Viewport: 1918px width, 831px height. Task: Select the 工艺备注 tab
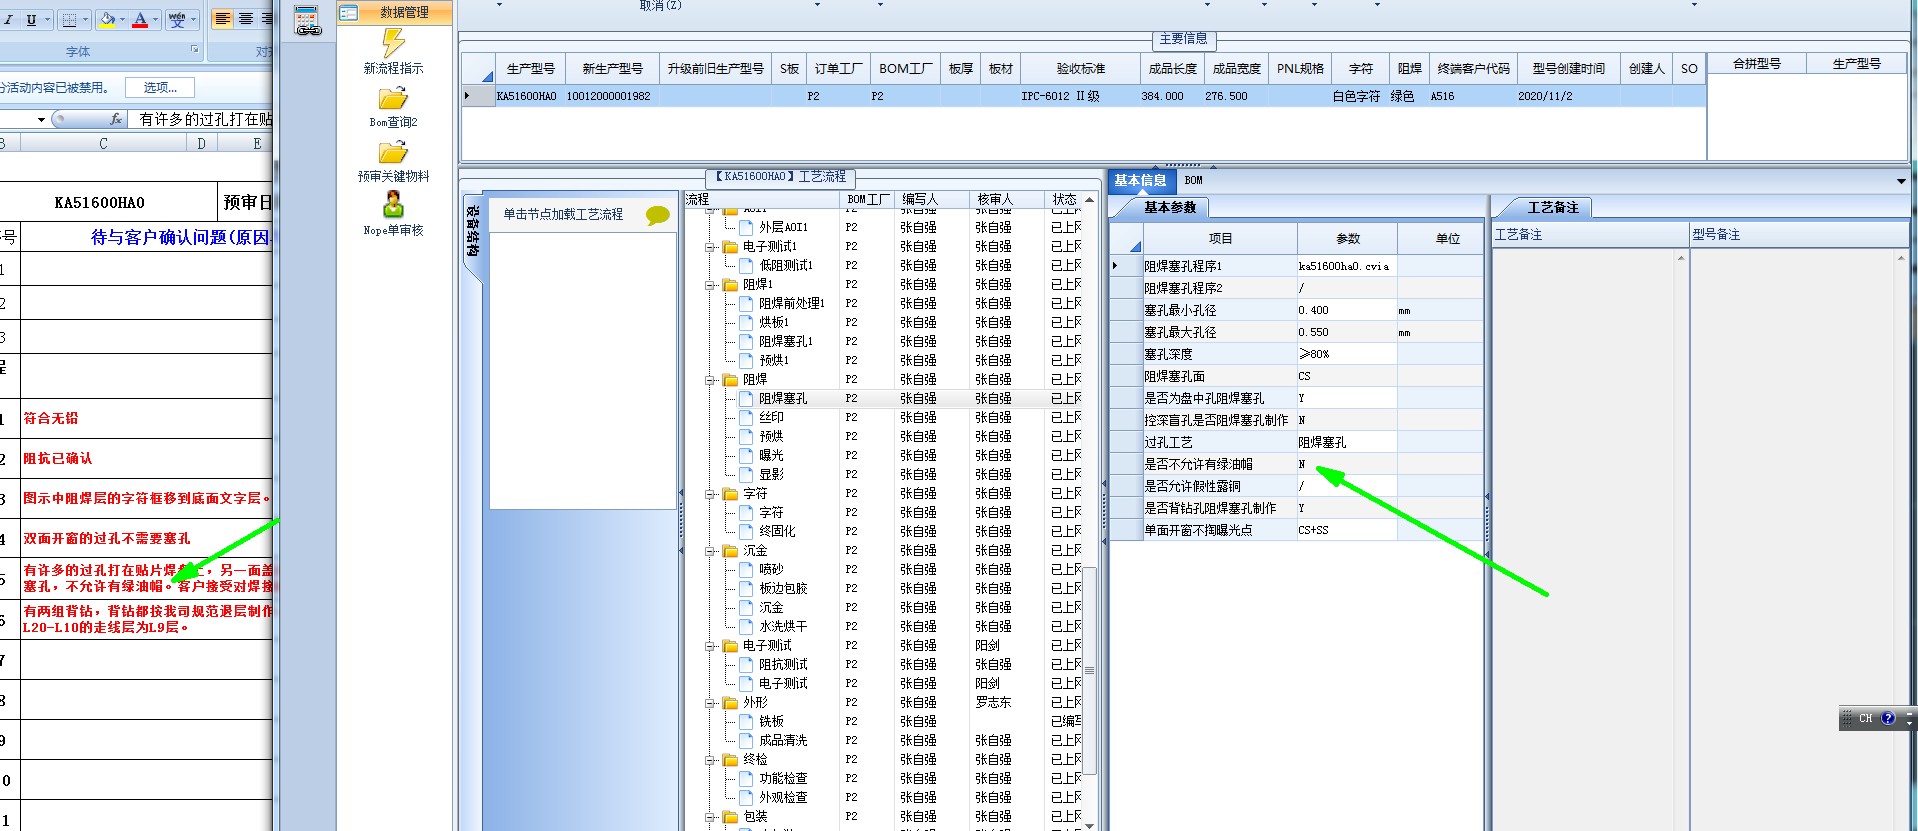coord(1552,207)
